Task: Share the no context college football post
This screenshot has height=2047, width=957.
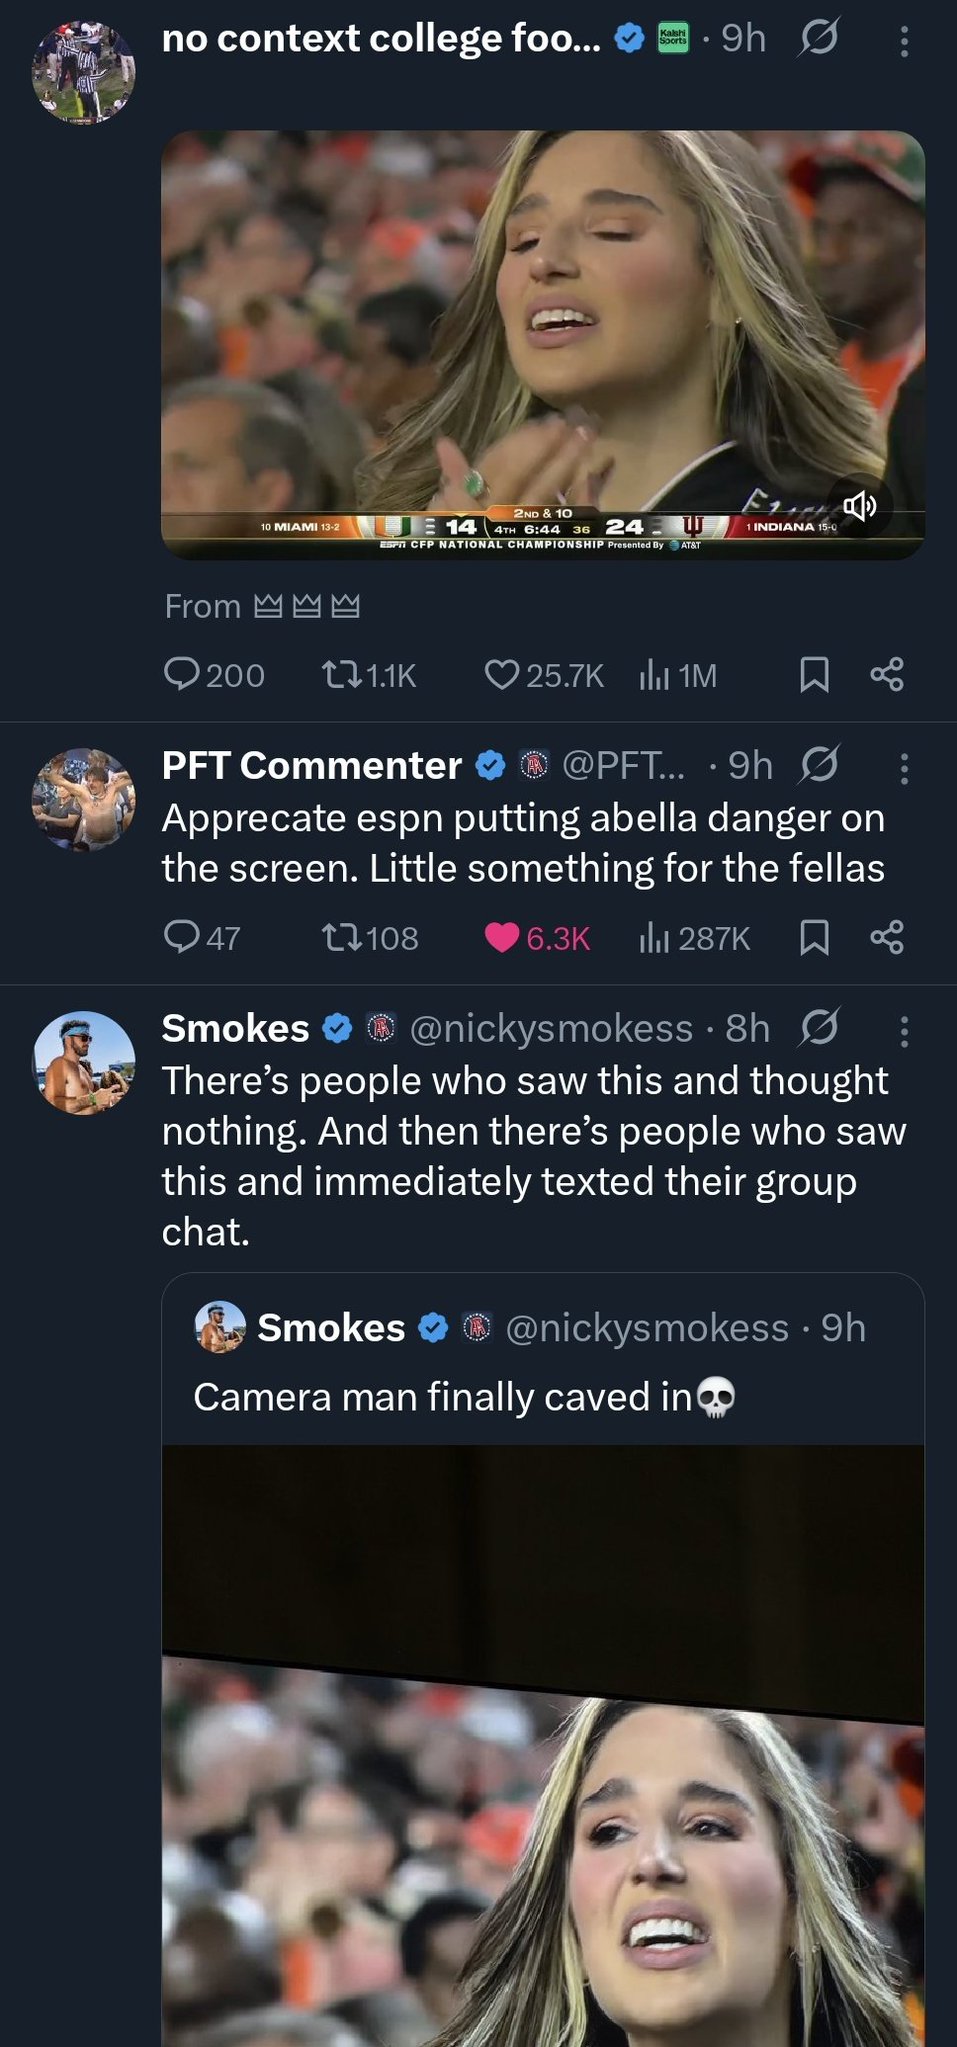Action: pos(887,675)
